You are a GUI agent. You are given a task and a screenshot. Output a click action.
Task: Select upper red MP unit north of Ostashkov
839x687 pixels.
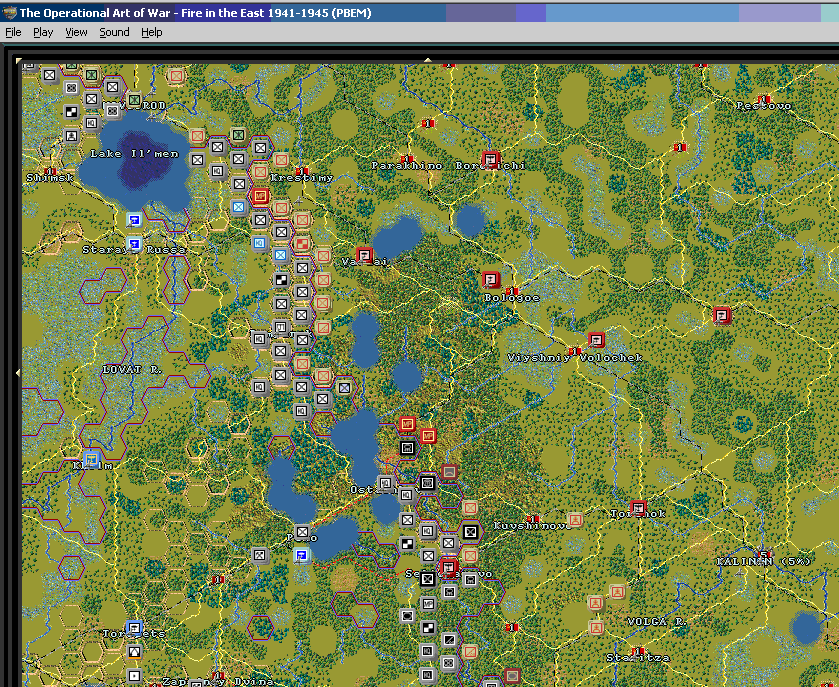(407, 424)
